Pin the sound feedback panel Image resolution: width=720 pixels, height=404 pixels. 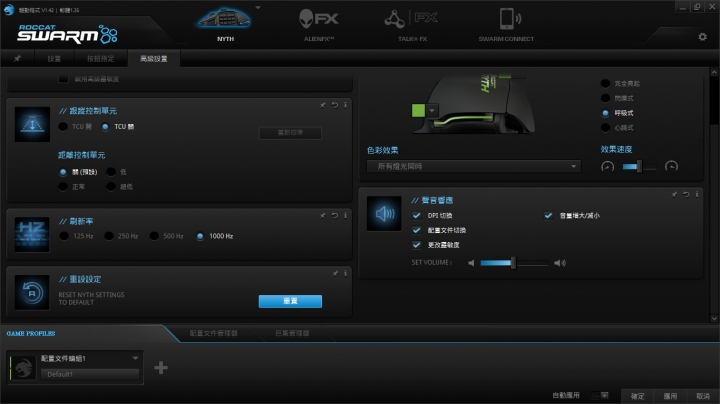[674, 195]
